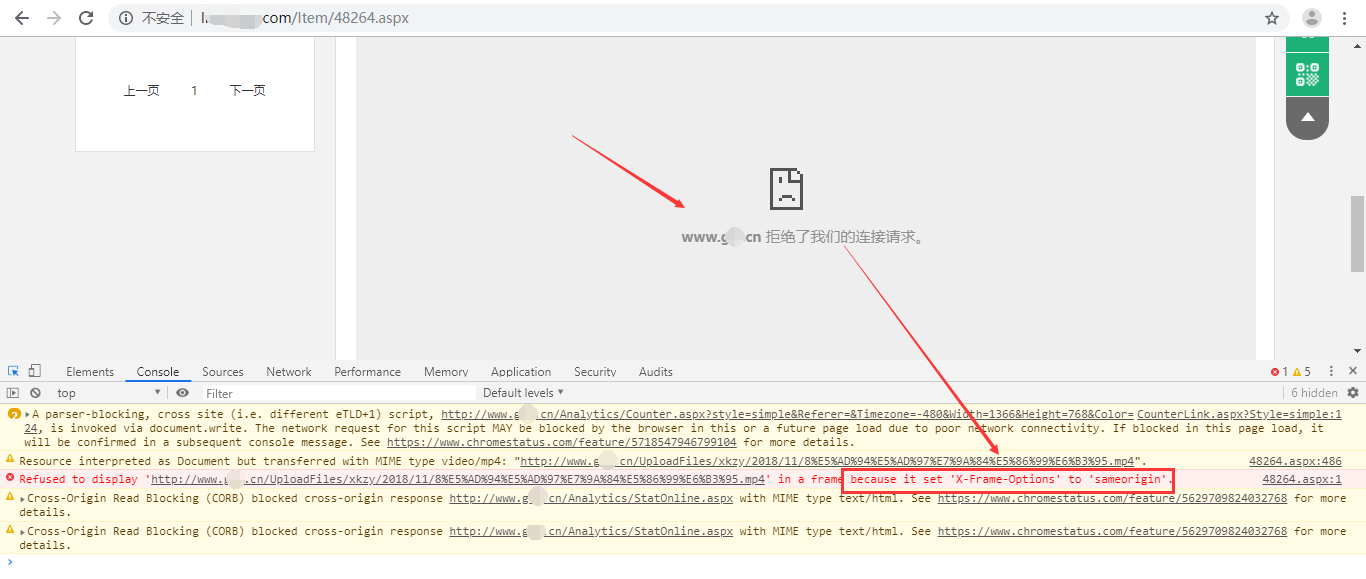Viewport: 1366px width, 579px height.
Task: Click the console prompt input line
Action: [683, 562]
